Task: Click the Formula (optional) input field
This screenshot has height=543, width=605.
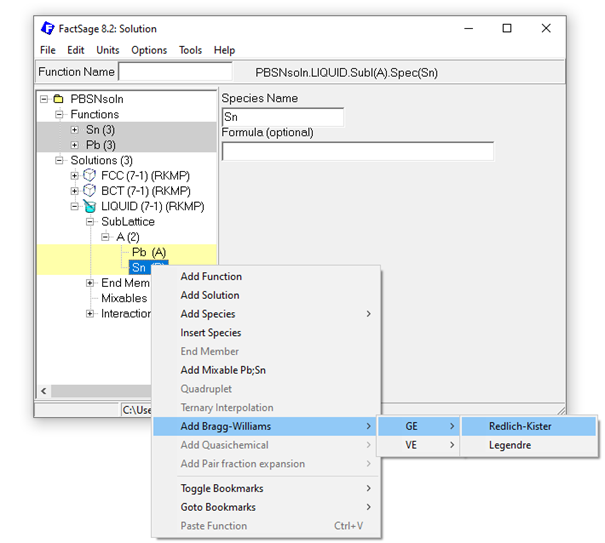Action: pyautogui.click(x=358, y=151)
